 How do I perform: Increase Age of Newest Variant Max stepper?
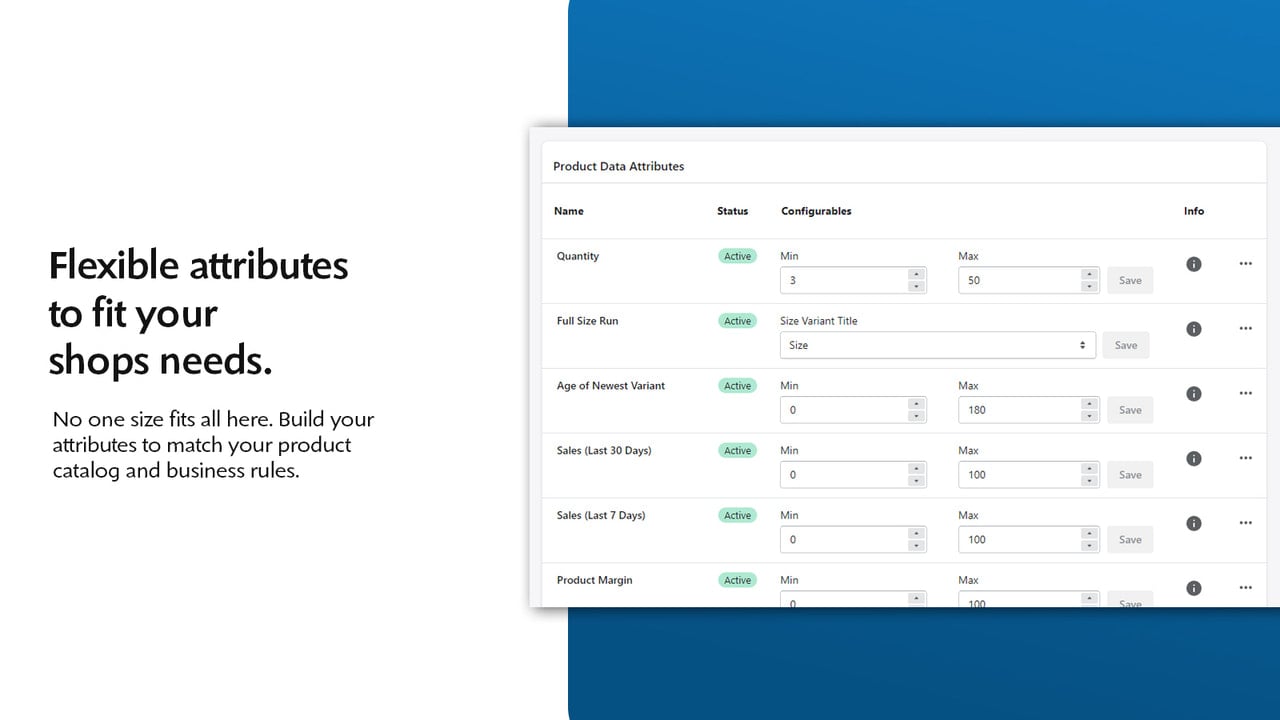pyautogui.click(x=1089, y=404)
